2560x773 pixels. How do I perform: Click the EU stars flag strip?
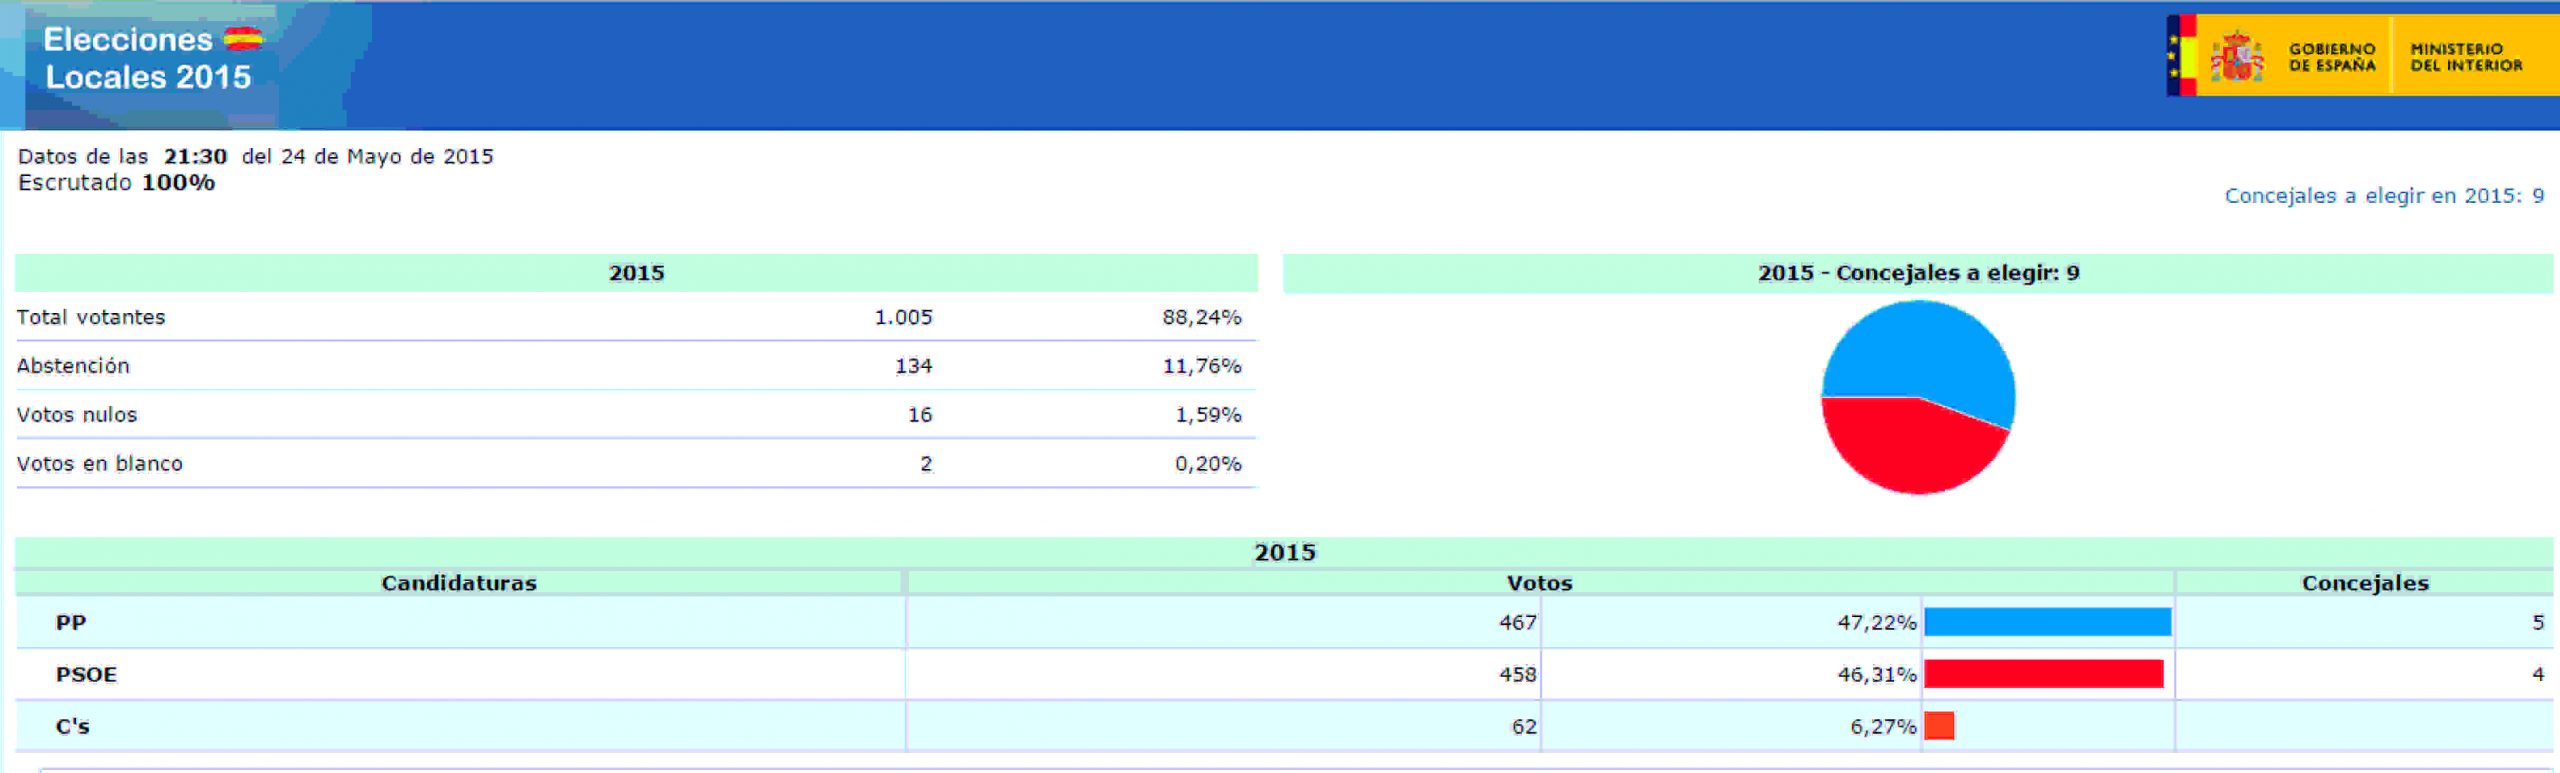[x=2173, y=57]
